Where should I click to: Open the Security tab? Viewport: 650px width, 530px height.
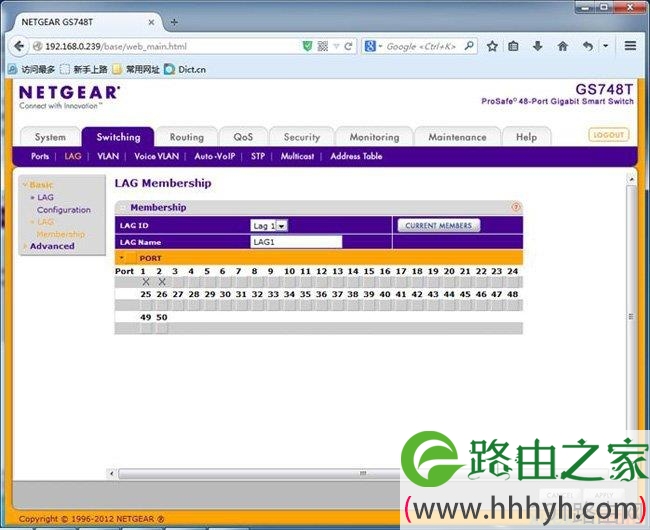point(301,137)
